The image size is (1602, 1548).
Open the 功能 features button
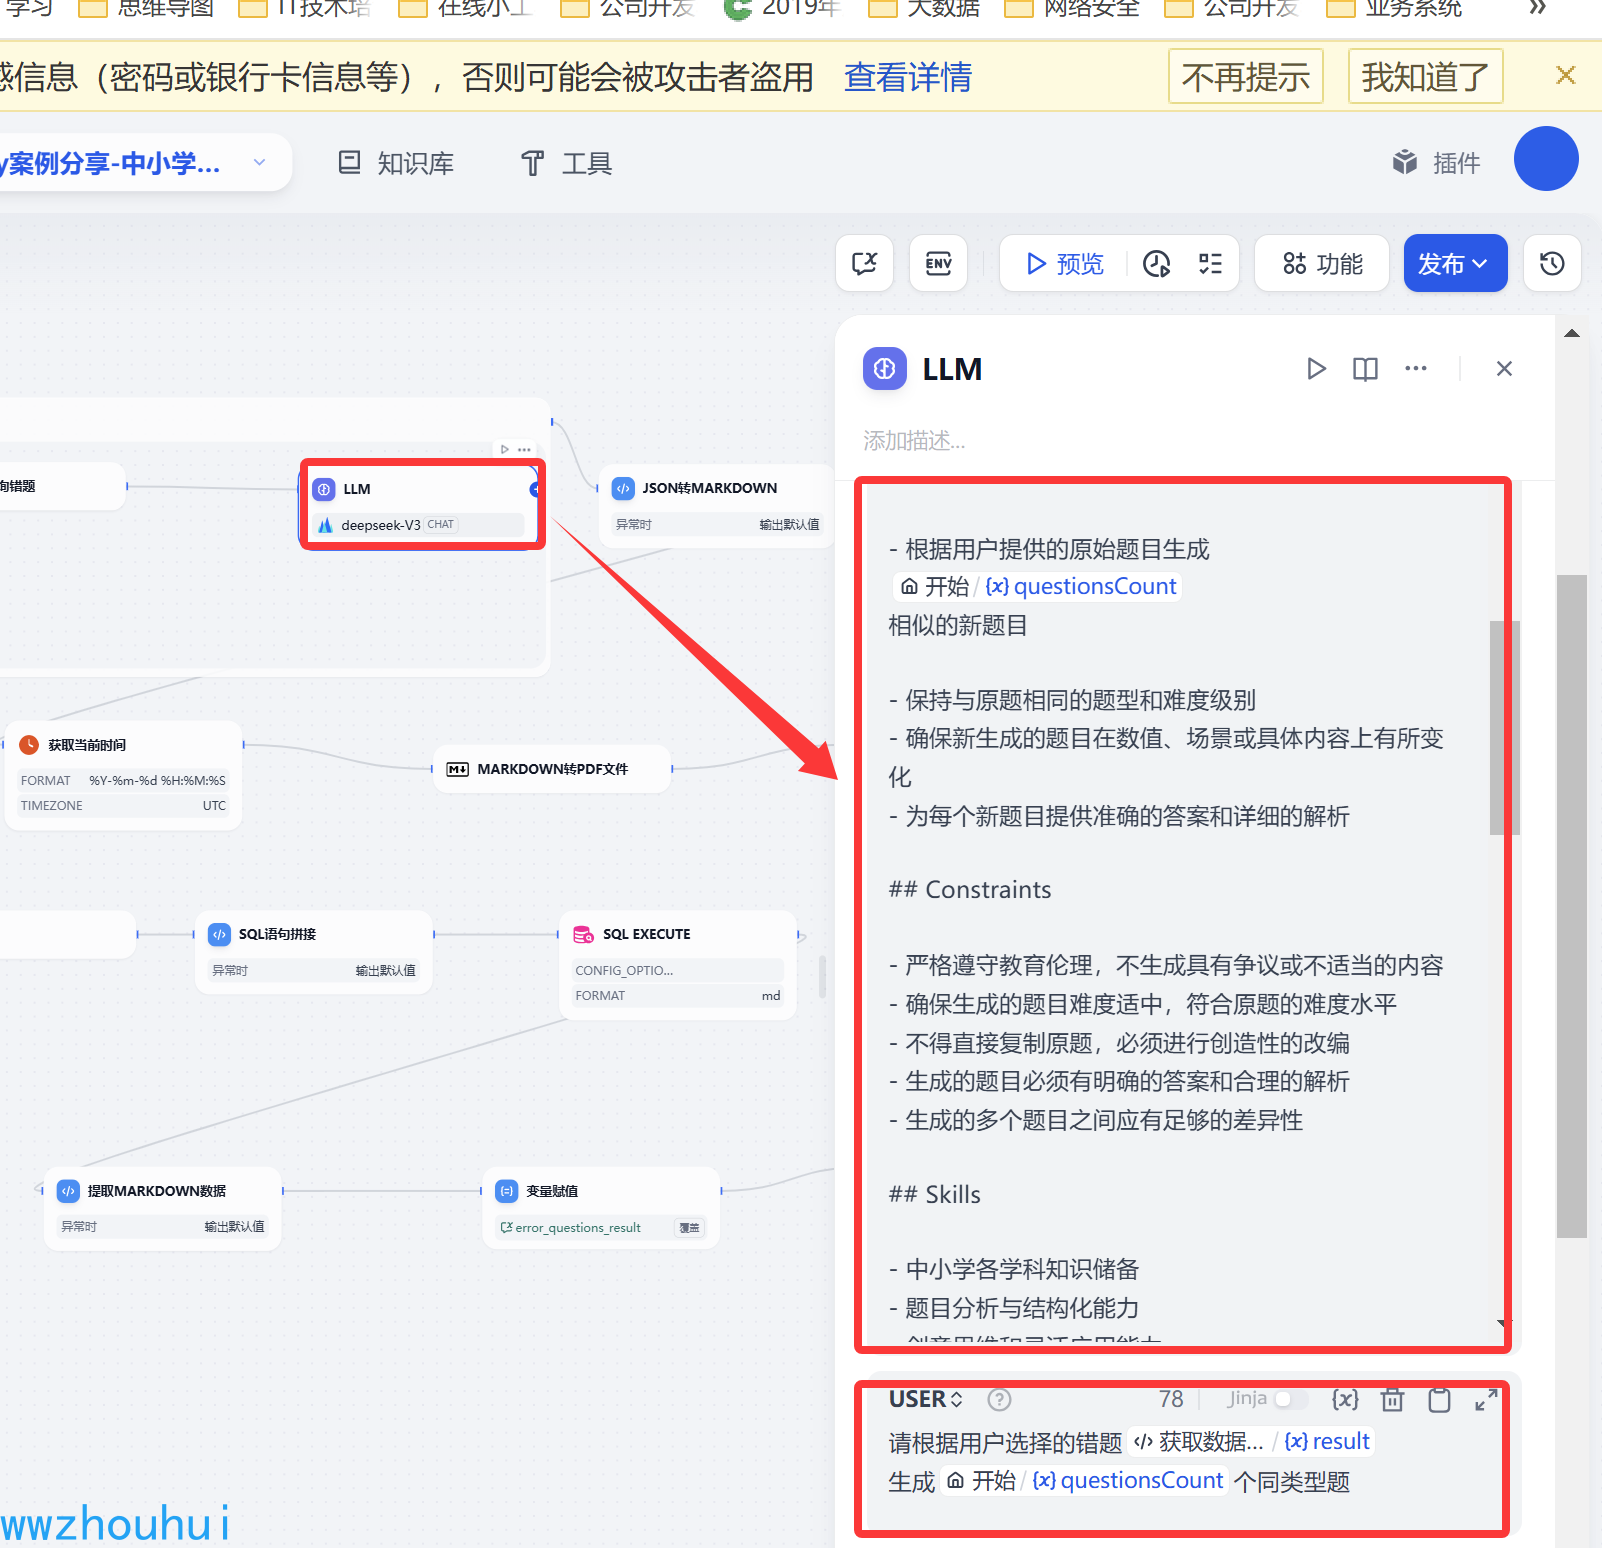coord(1322,263)
